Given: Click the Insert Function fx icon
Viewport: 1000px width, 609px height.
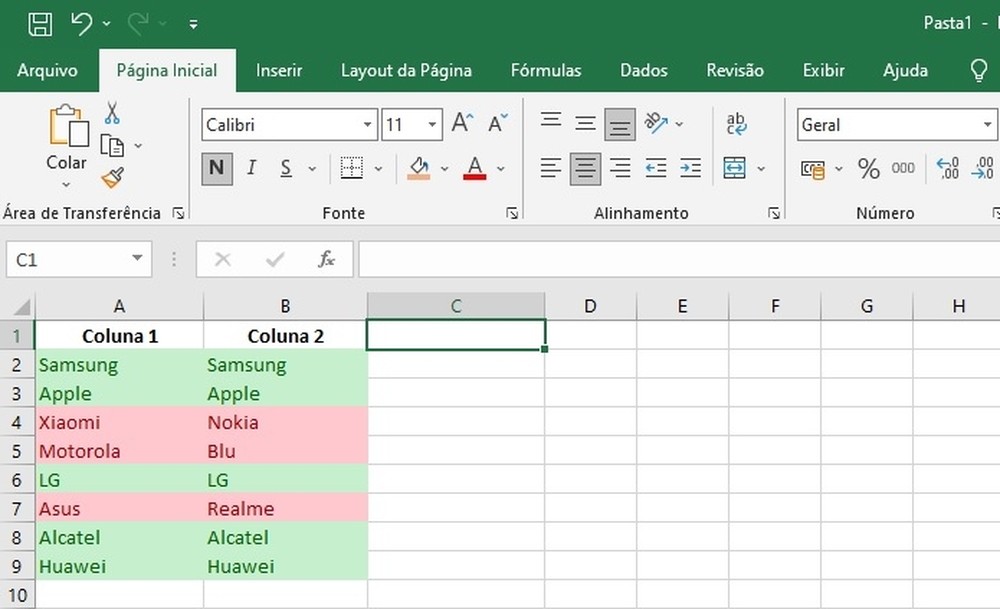Looking at the screenshot, I should coord(326,258).
